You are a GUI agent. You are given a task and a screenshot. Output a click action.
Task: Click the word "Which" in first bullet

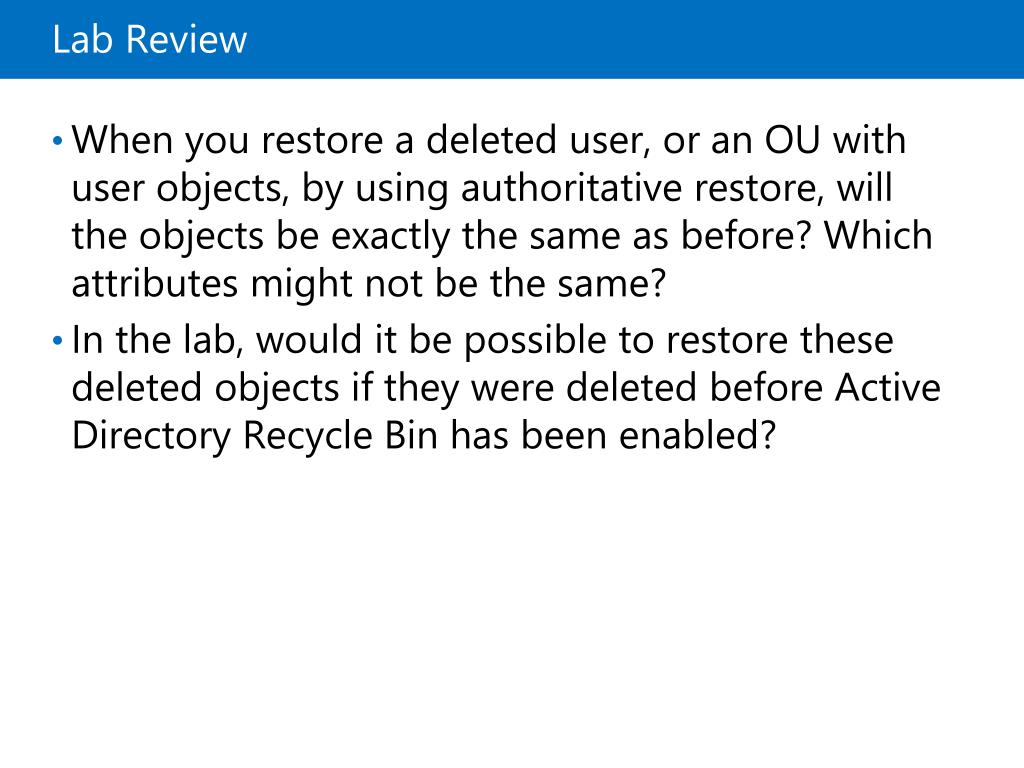(x=878, y=235)
